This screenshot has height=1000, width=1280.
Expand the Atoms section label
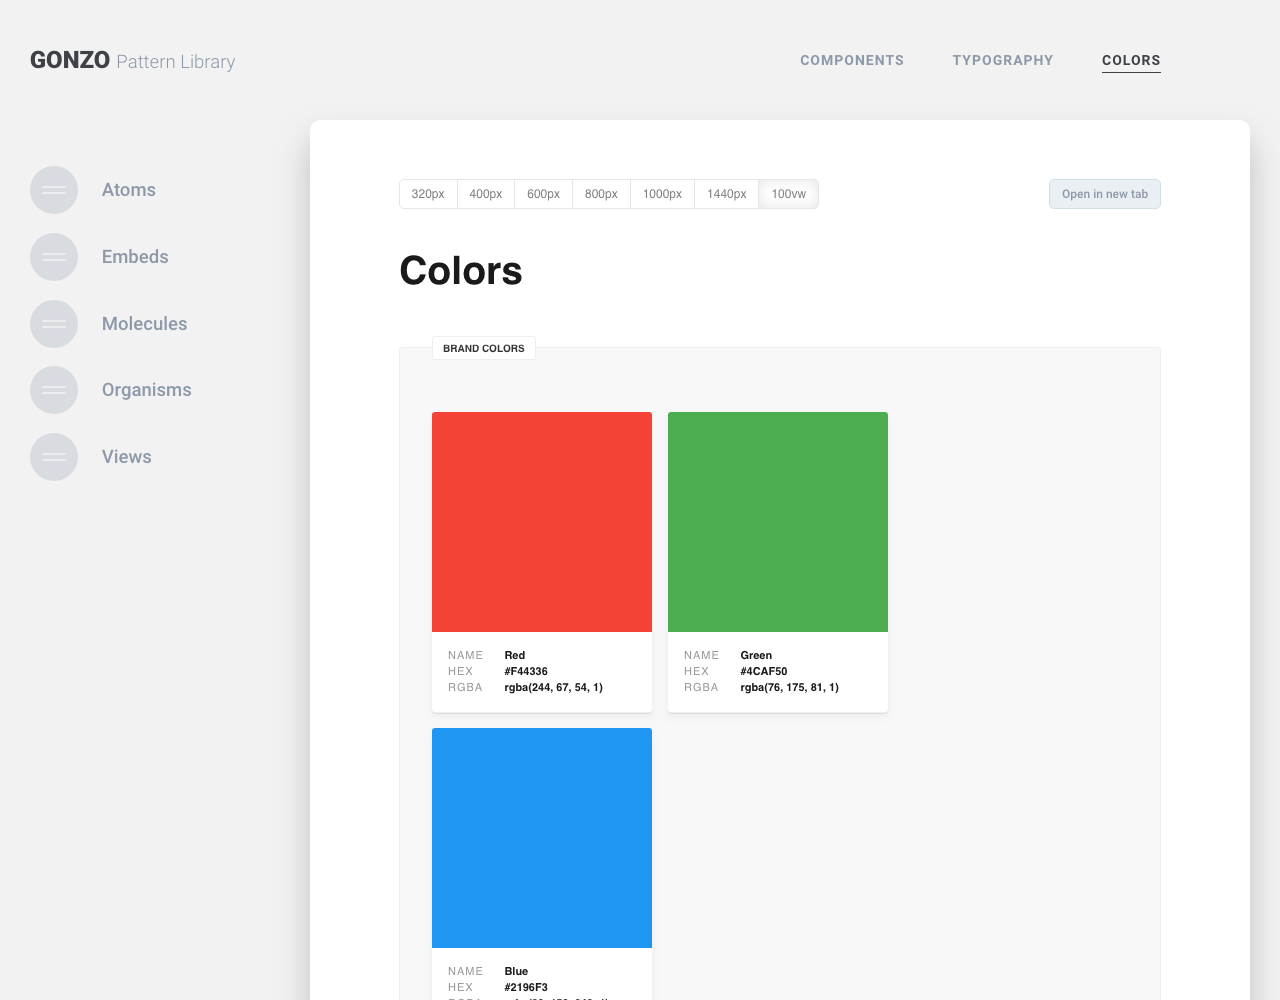[x=129, y=190]
